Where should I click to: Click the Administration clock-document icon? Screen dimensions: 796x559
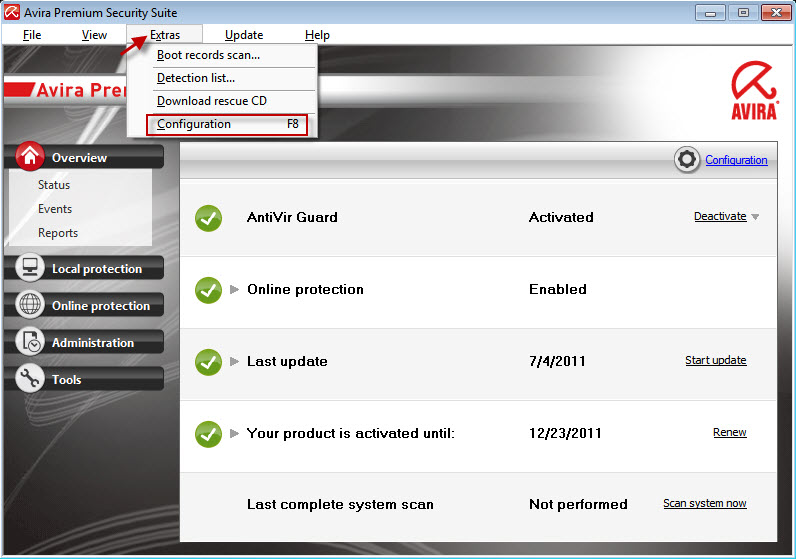pos(29,341)
